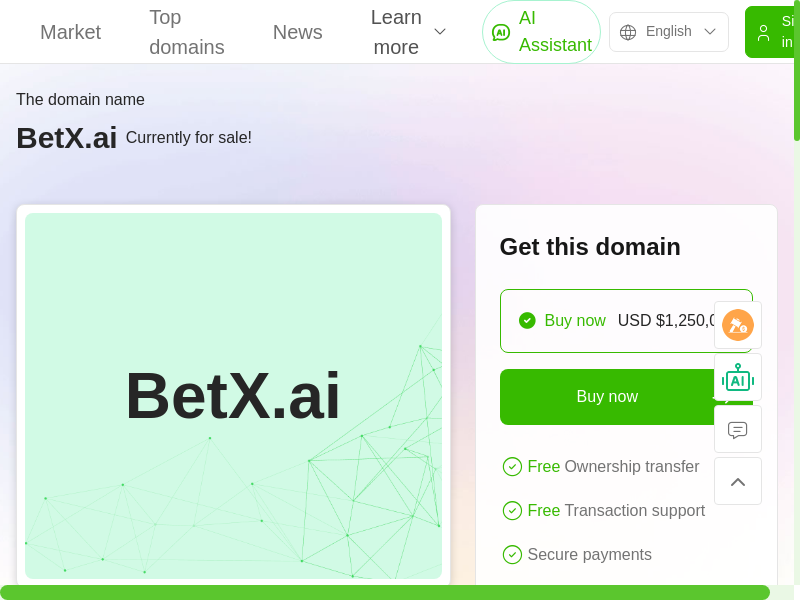The height and width of the screenshot is (600, 800).
Task: Click the scroll-to-top arrow button
Action: pyautogui.click(x=738, y=482)
